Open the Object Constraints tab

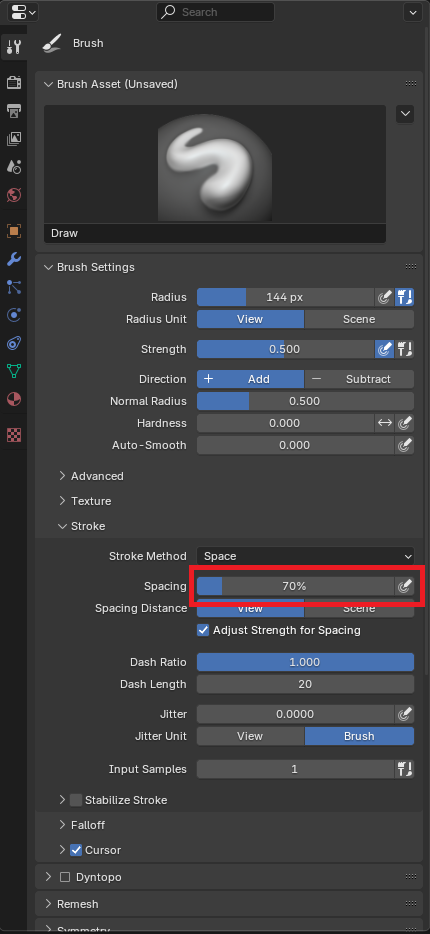(x=14, y=343)
